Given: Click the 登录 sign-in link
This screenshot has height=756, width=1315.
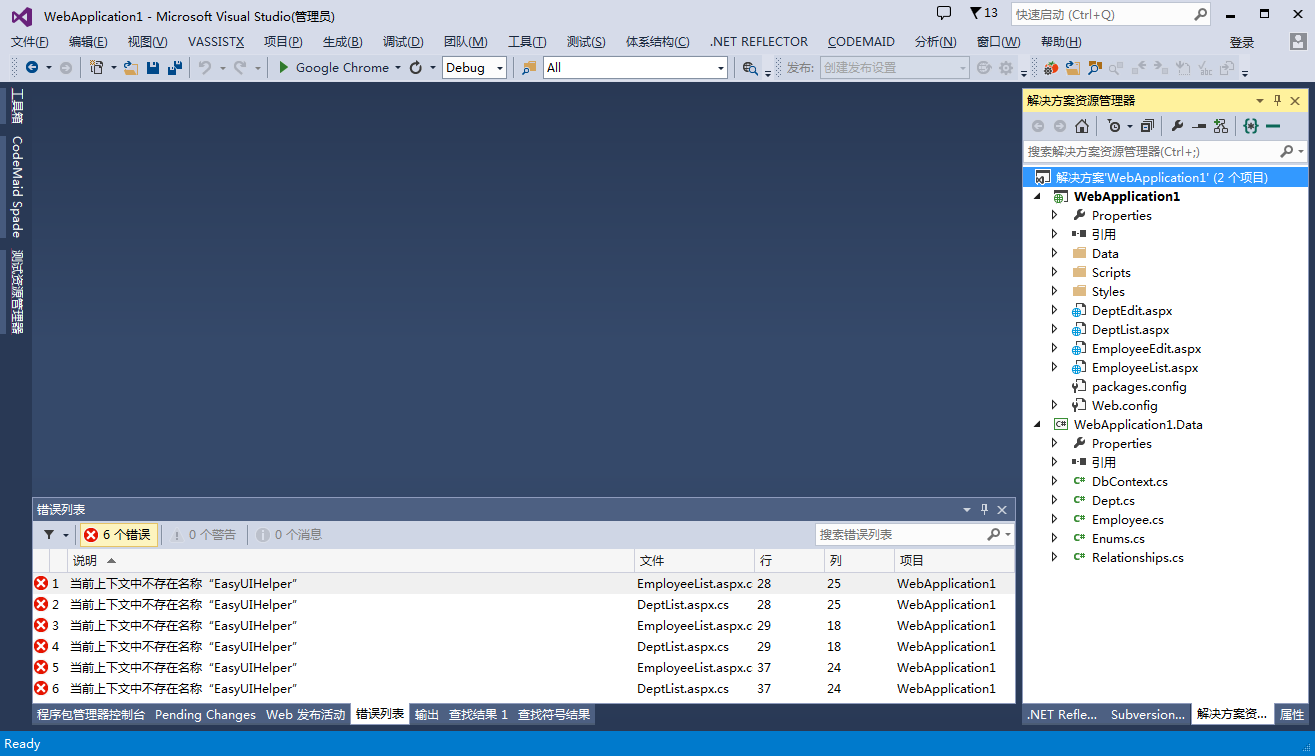Looking at the screenshot, I should 1242,42.
